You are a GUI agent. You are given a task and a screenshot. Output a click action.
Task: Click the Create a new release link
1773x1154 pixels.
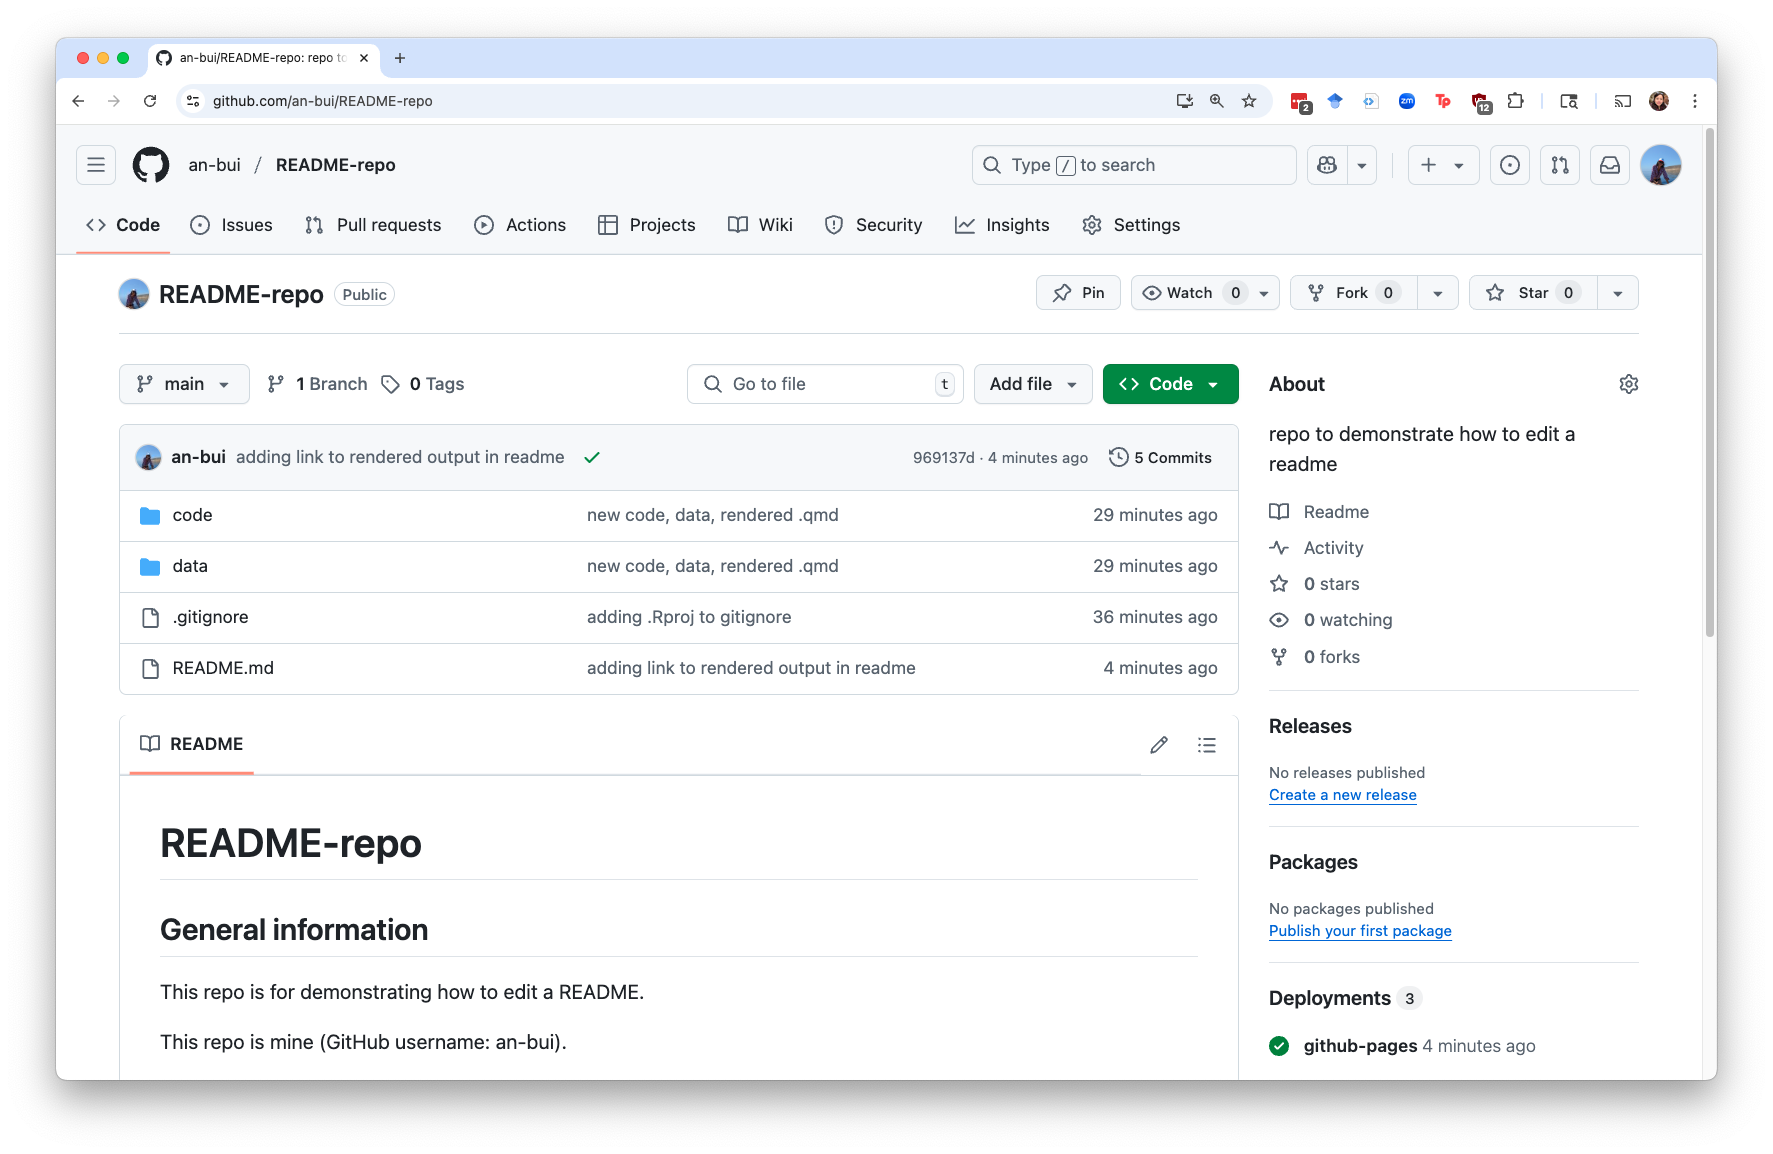tap(1342, 795)
